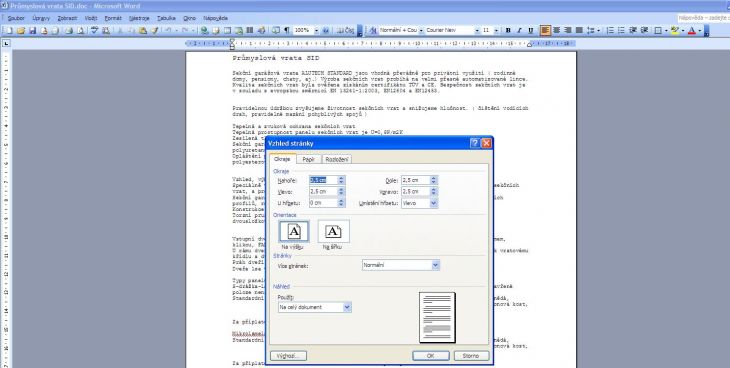Click the Increase Indent icon
This screenshot has height=368, width=730.
[644, 31]
